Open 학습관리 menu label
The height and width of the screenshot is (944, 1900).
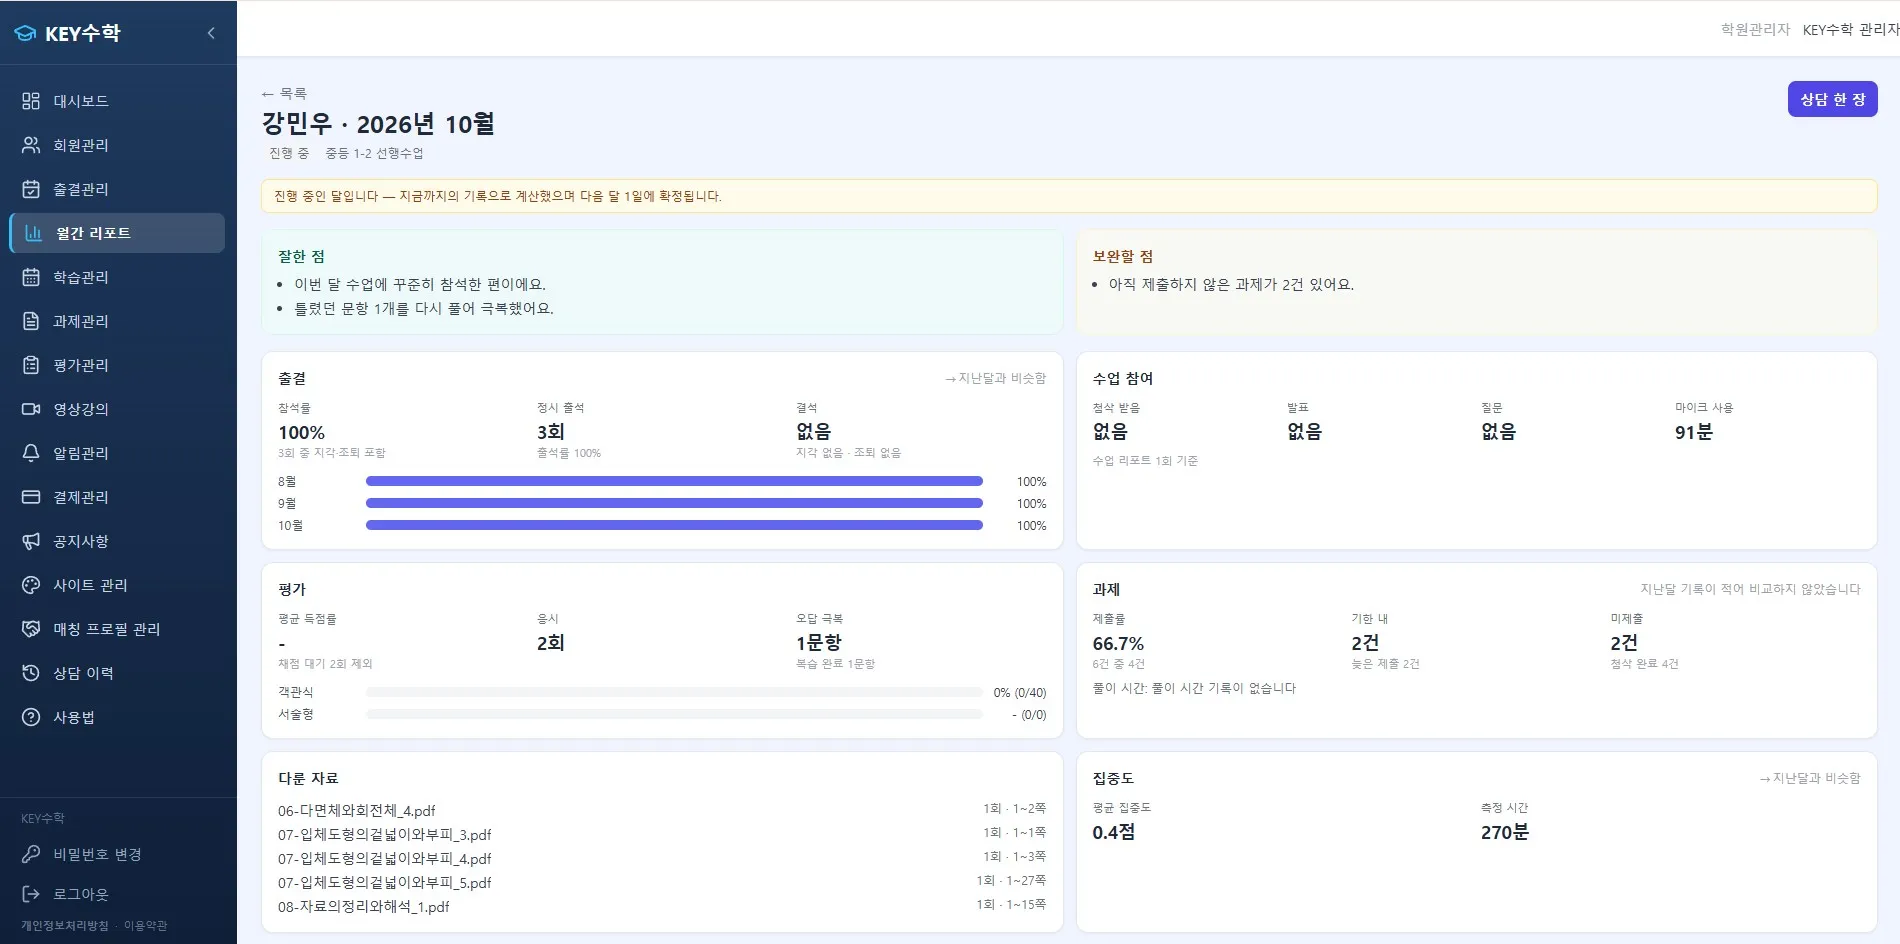click(81, 277)
